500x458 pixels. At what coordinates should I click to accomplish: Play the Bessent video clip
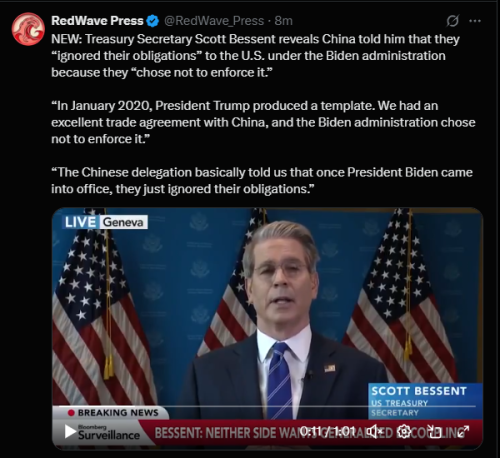click(x=70, y=432)
